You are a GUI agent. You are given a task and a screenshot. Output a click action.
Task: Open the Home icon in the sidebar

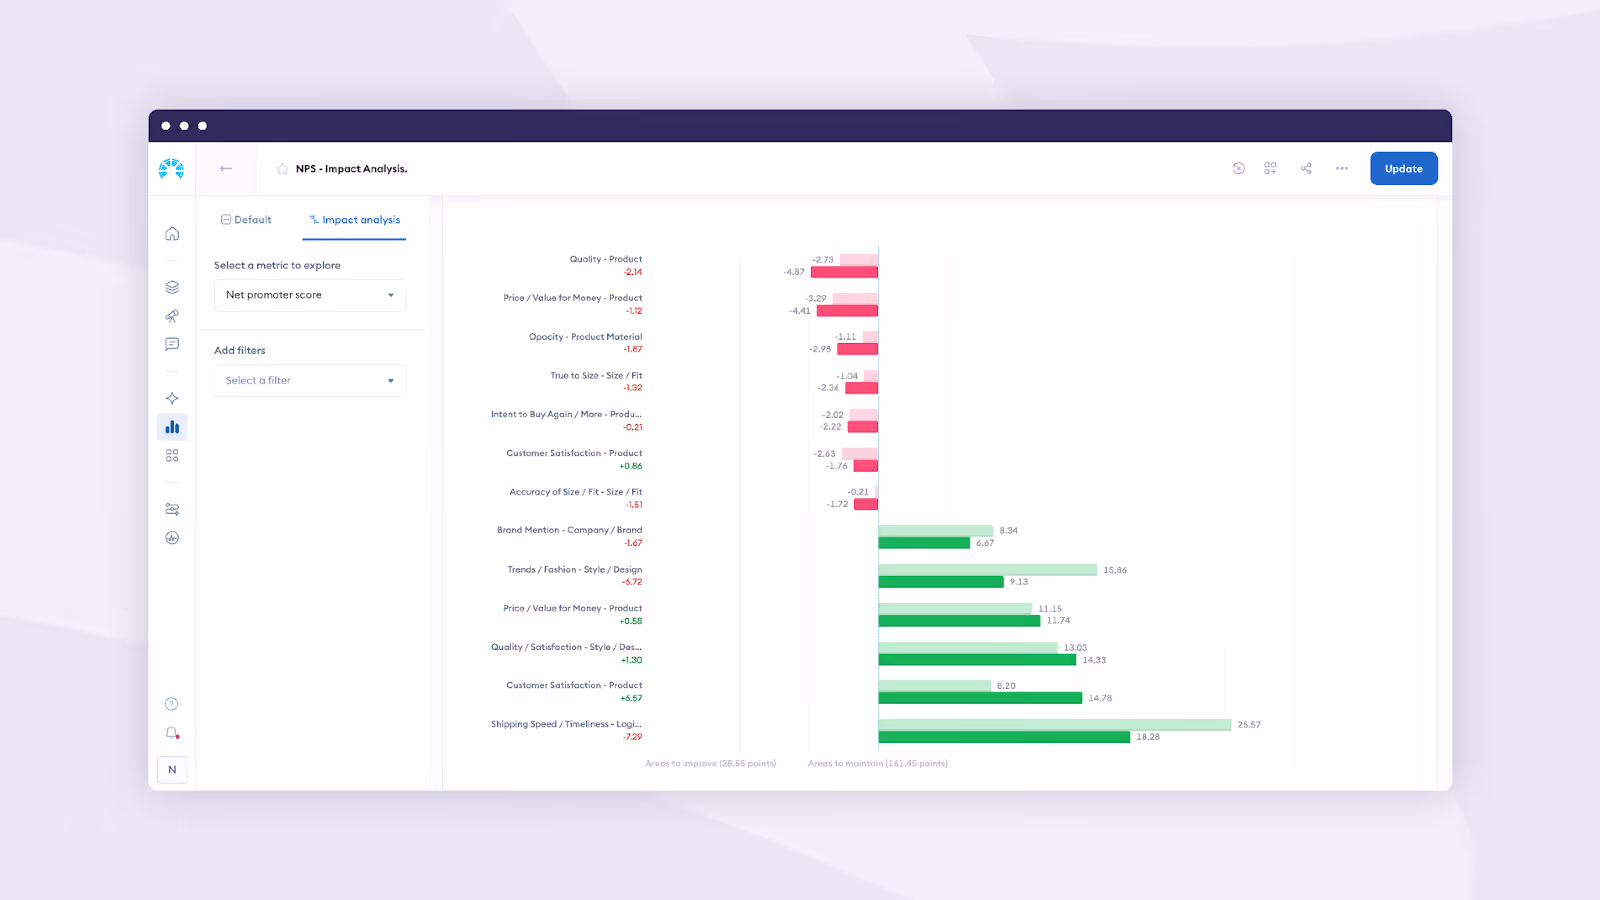tap(172, 234)
